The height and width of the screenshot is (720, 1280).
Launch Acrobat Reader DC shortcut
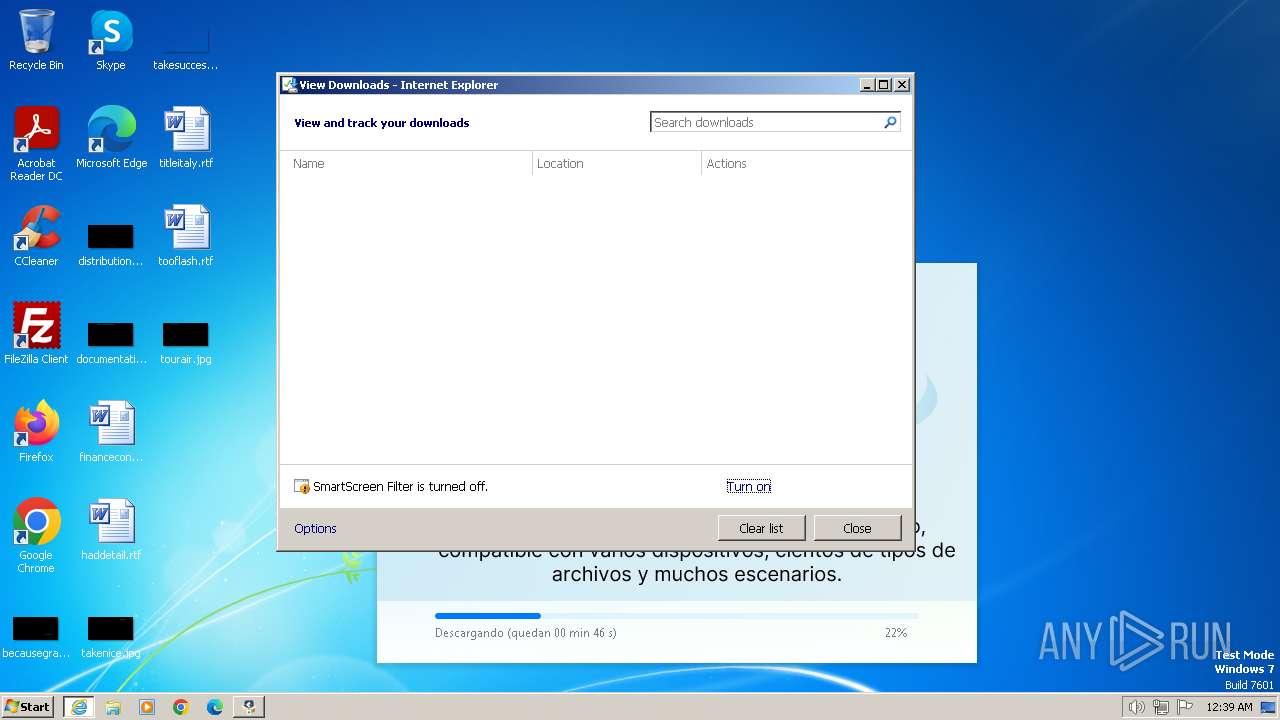[36, 143]
